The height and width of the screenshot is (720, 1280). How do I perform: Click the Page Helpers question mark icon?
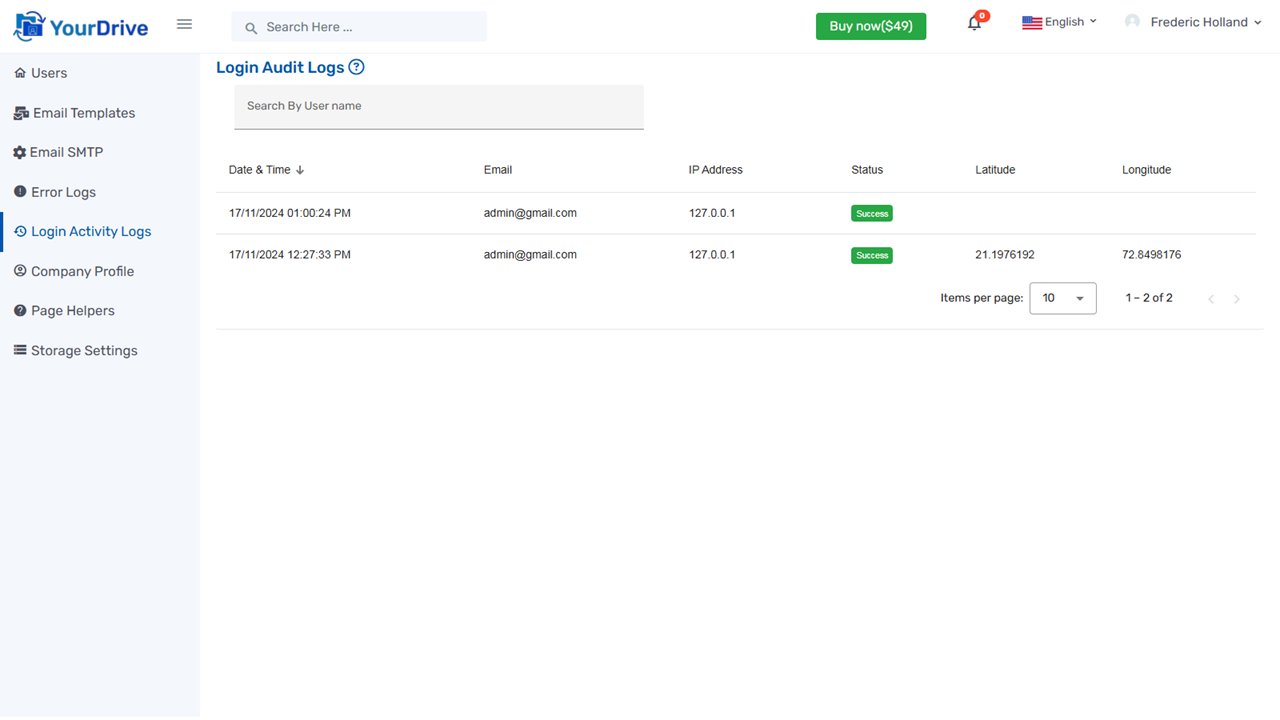point(19,310)
